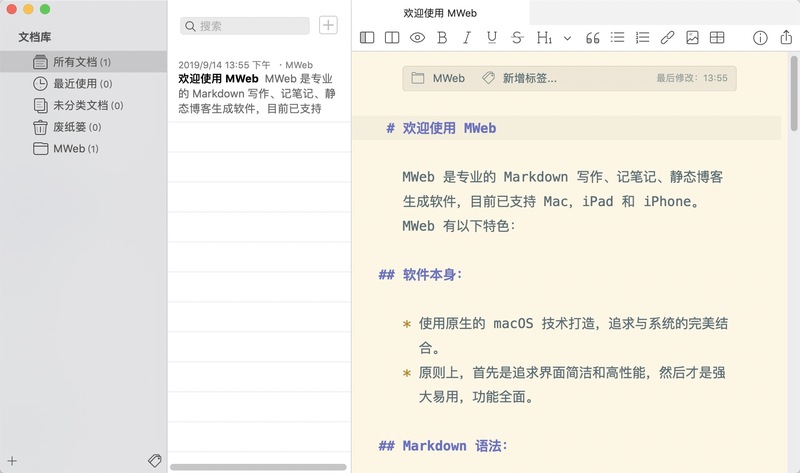800x473 pixels.
Task: Apply underline formatting
Action: pos(492,38)
